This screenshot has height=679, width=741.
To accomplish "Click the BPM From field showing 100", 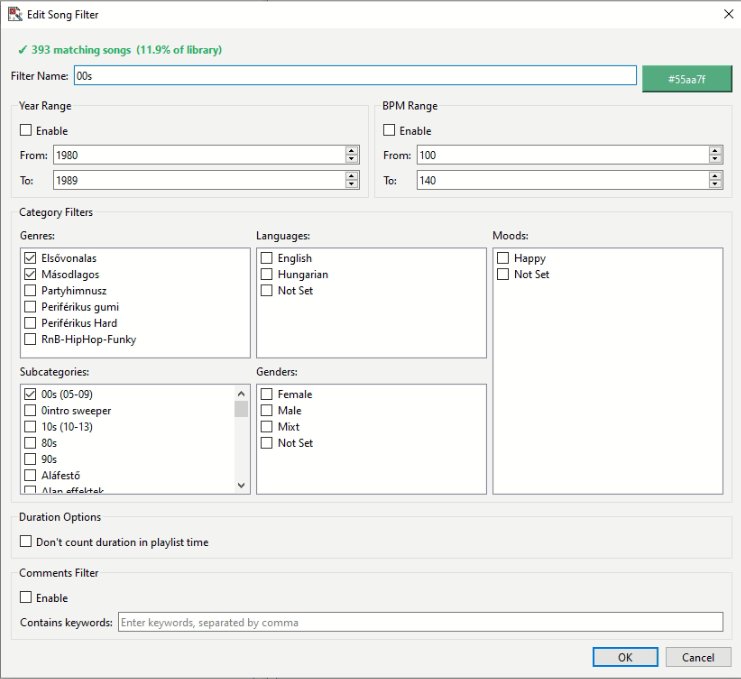I will pyautogui.click(x=562, y=155).
